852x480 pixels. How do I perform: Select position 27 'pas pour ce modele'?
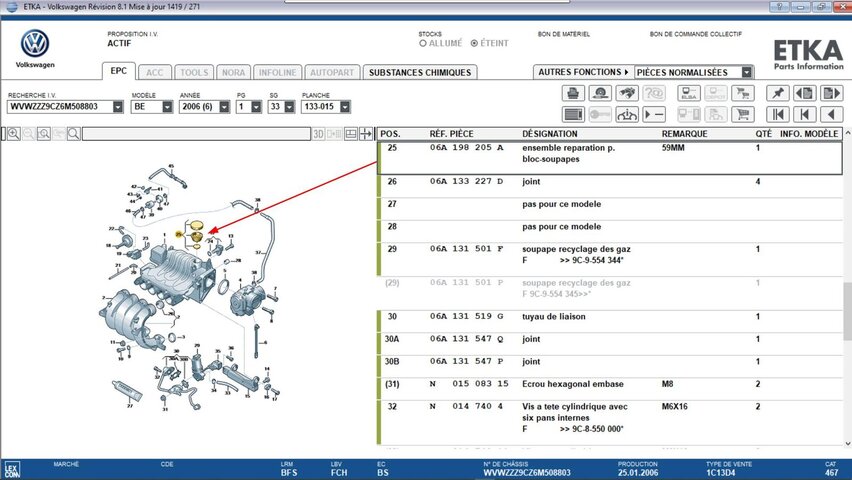610,209
